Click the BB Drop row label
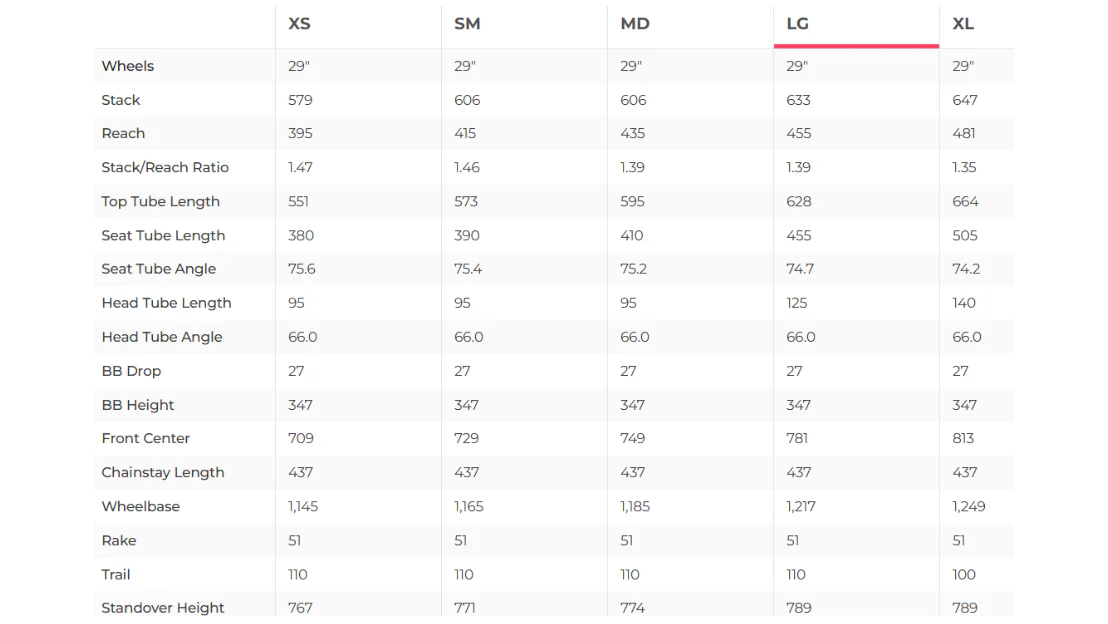The width and height of the screenshot is (1108, 624). 131,371
